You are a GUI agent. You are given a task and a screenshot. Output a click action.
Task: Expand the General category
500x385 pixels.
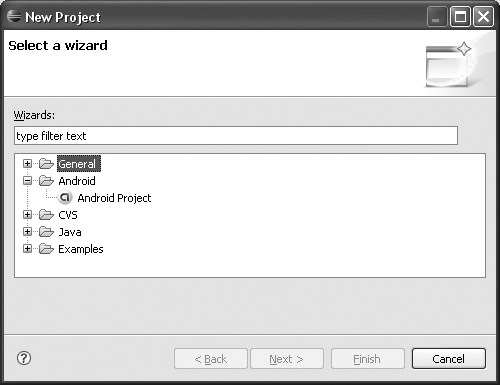(x=27, y=164)
